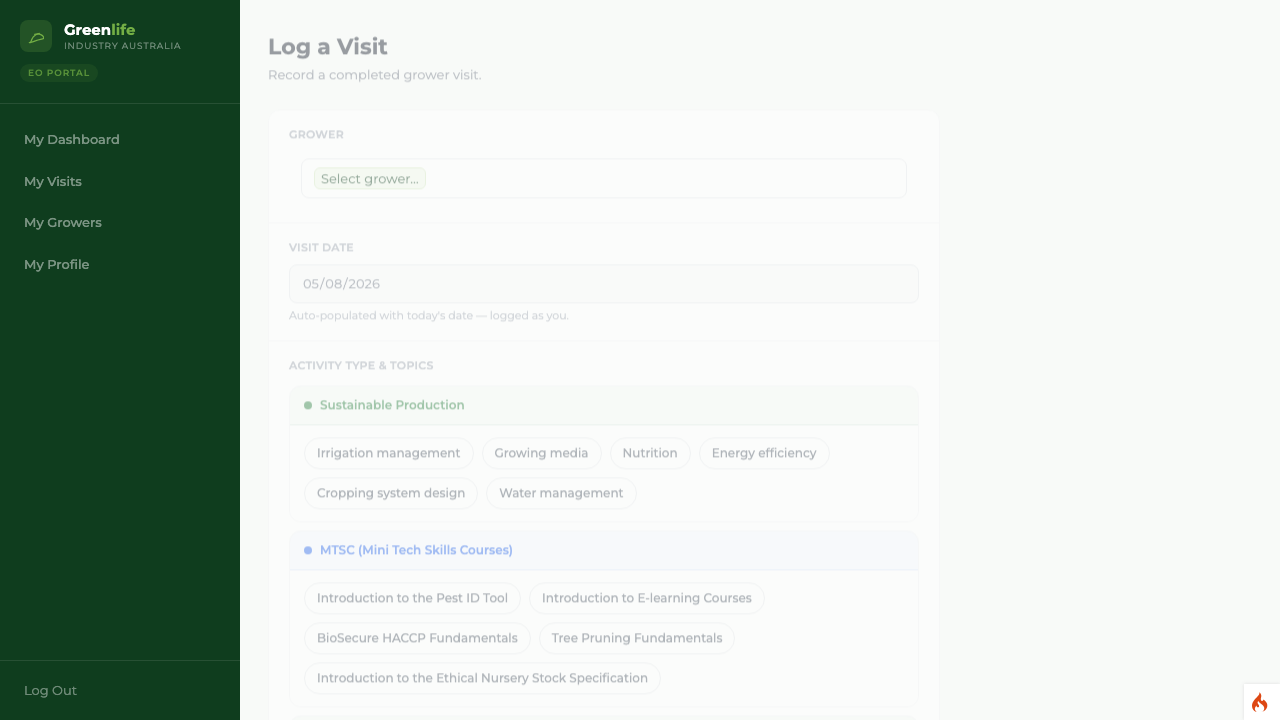The image size is (1280, 720).
Task: Select the Energy efficiency topic
Action: click(764, 453)
